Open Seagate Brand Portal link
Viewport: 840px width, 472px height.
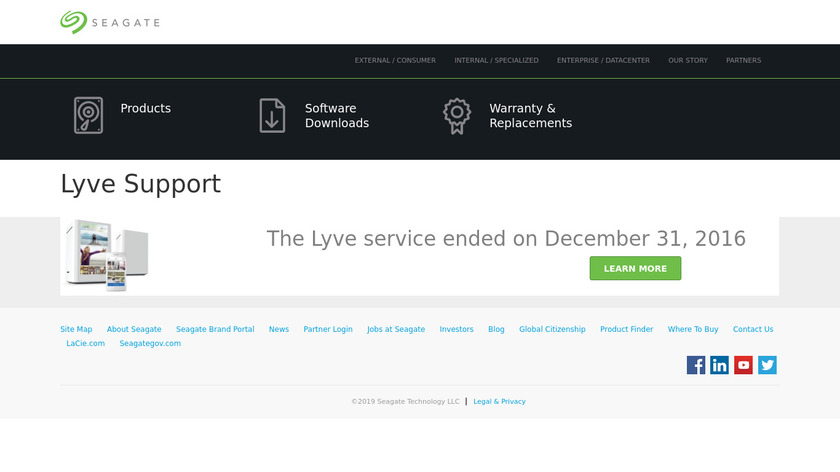coord(215,329)
